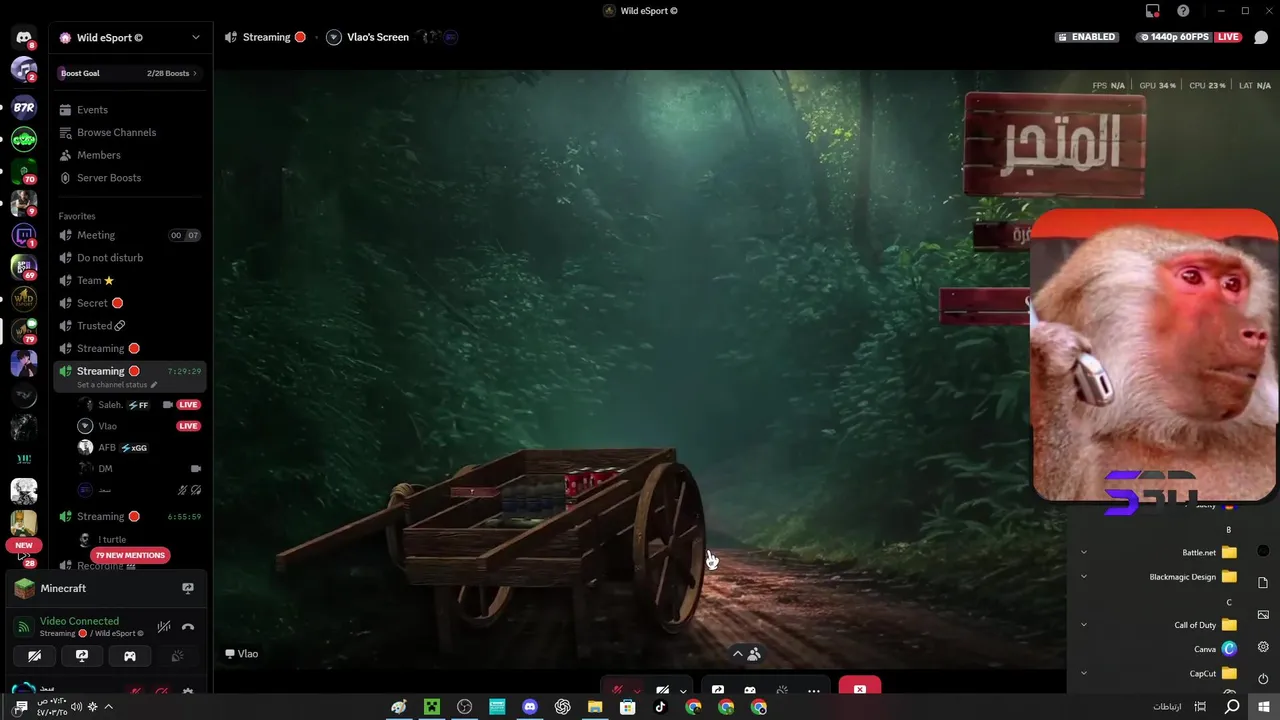
Task: Open OBS Studio from the taskbar
Action: 465,707
